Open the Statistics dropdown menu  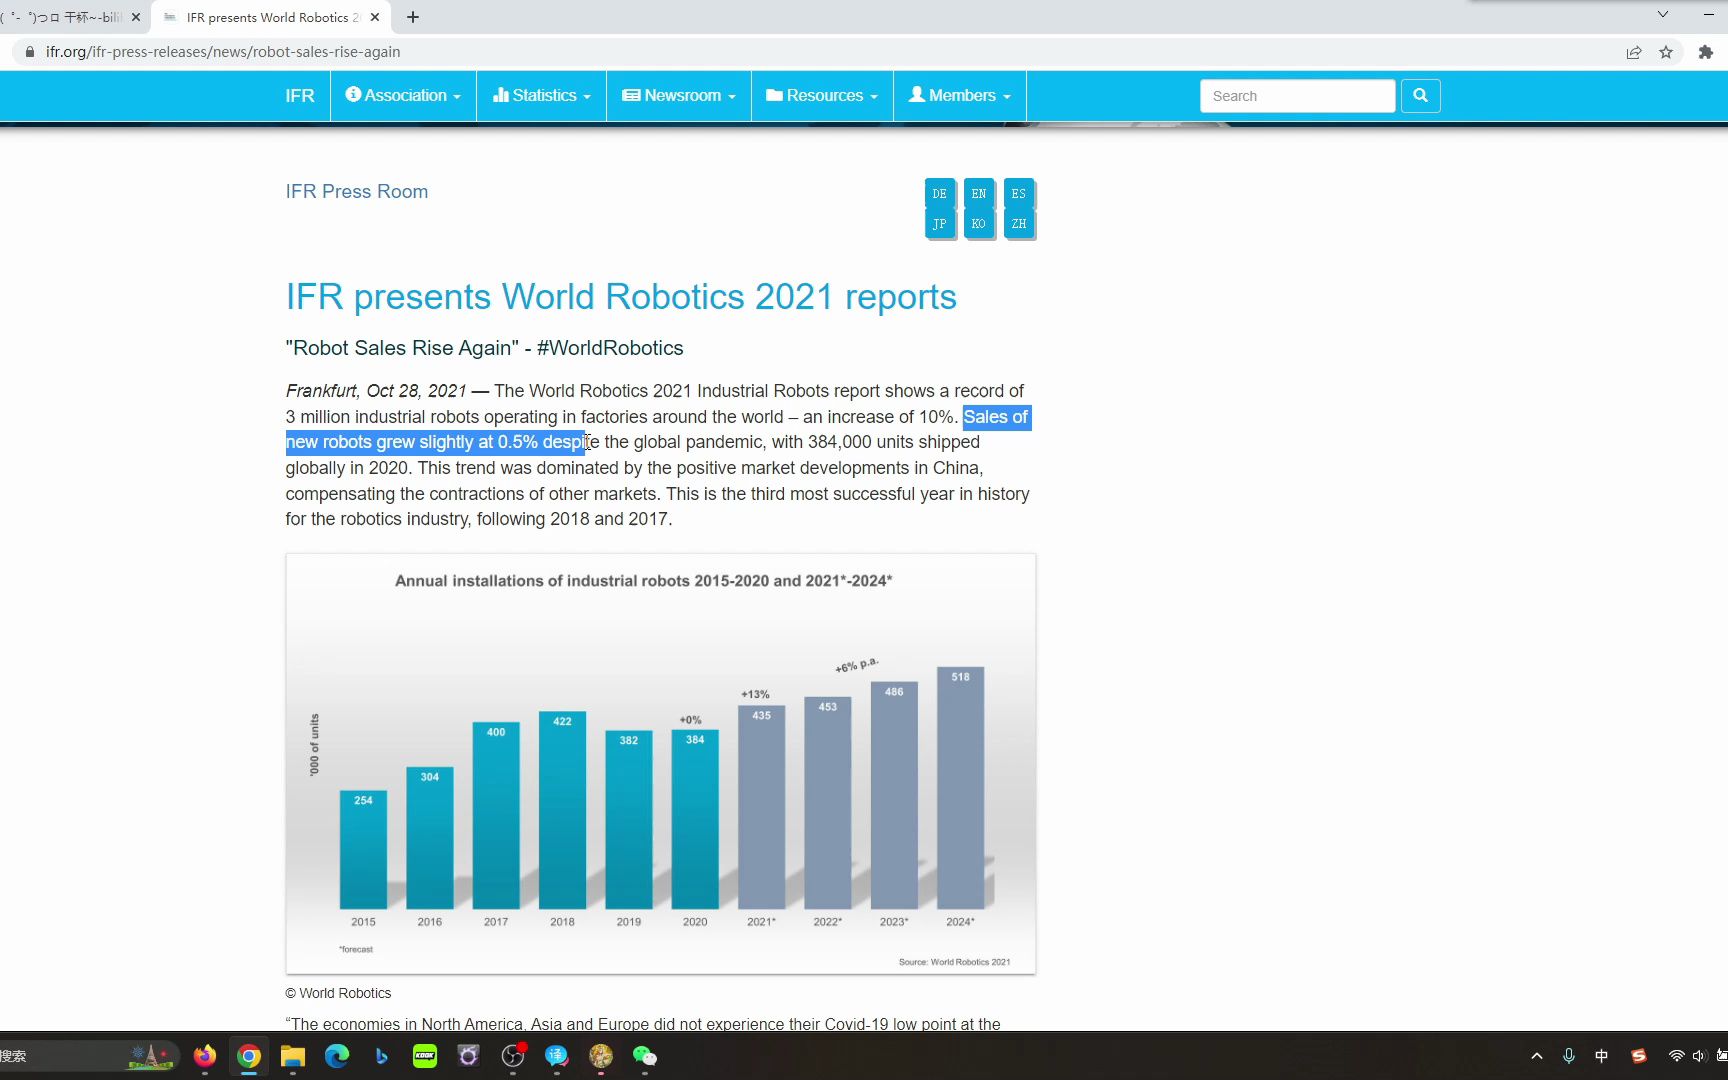coord(541,96)
